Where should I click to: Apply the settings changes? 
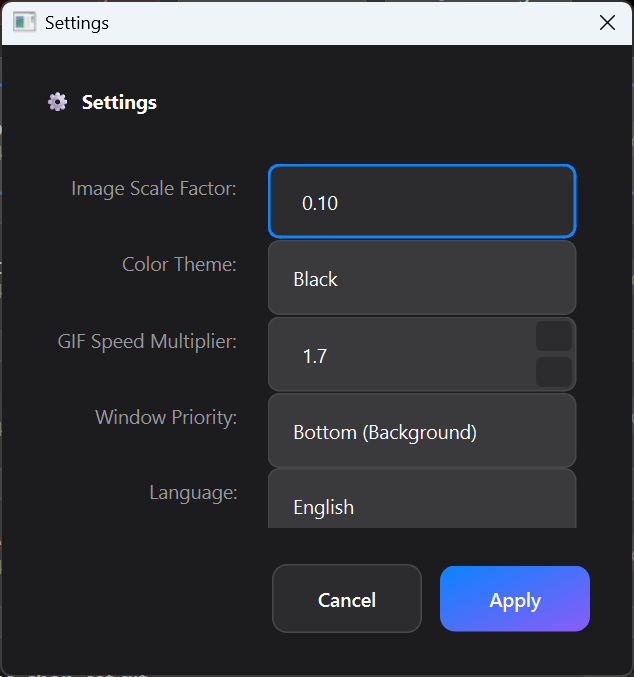[x=514, y=600]
